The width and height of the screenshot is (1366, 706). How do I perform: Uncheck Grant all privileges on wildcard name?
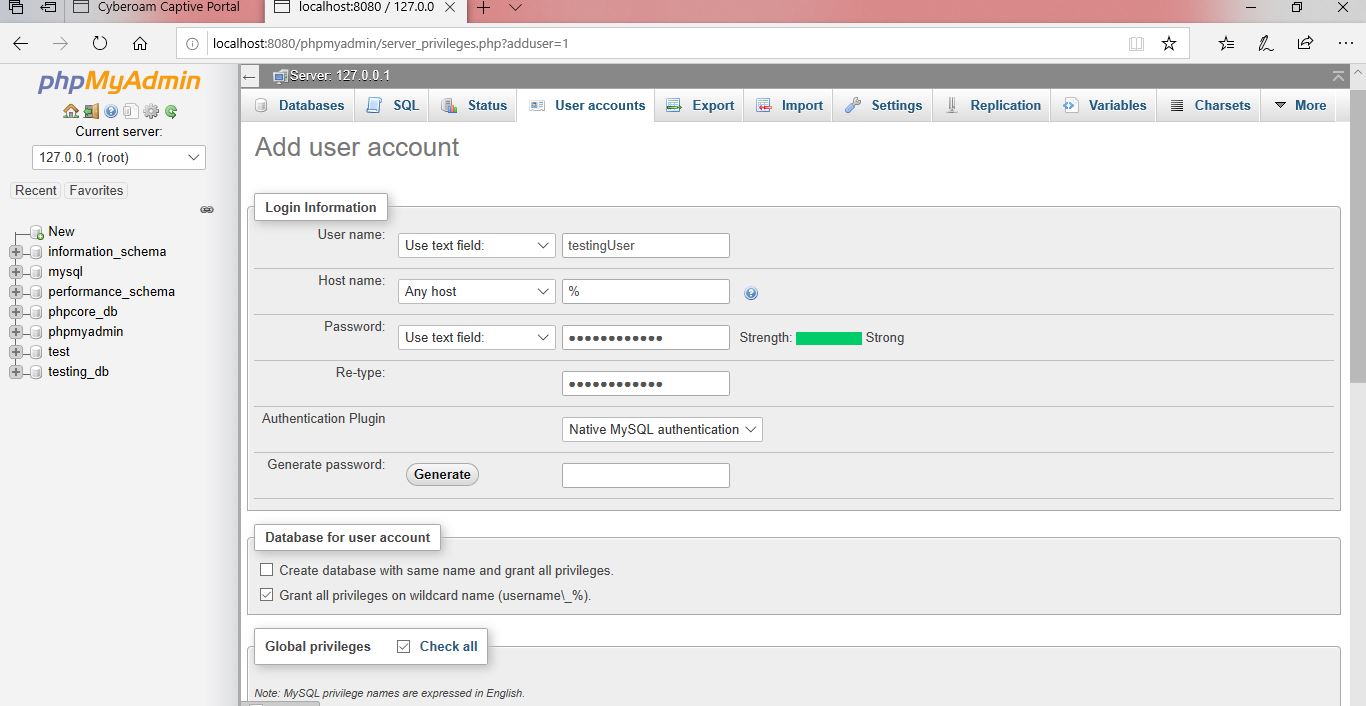pyautogui.click(x=266, y=595)
